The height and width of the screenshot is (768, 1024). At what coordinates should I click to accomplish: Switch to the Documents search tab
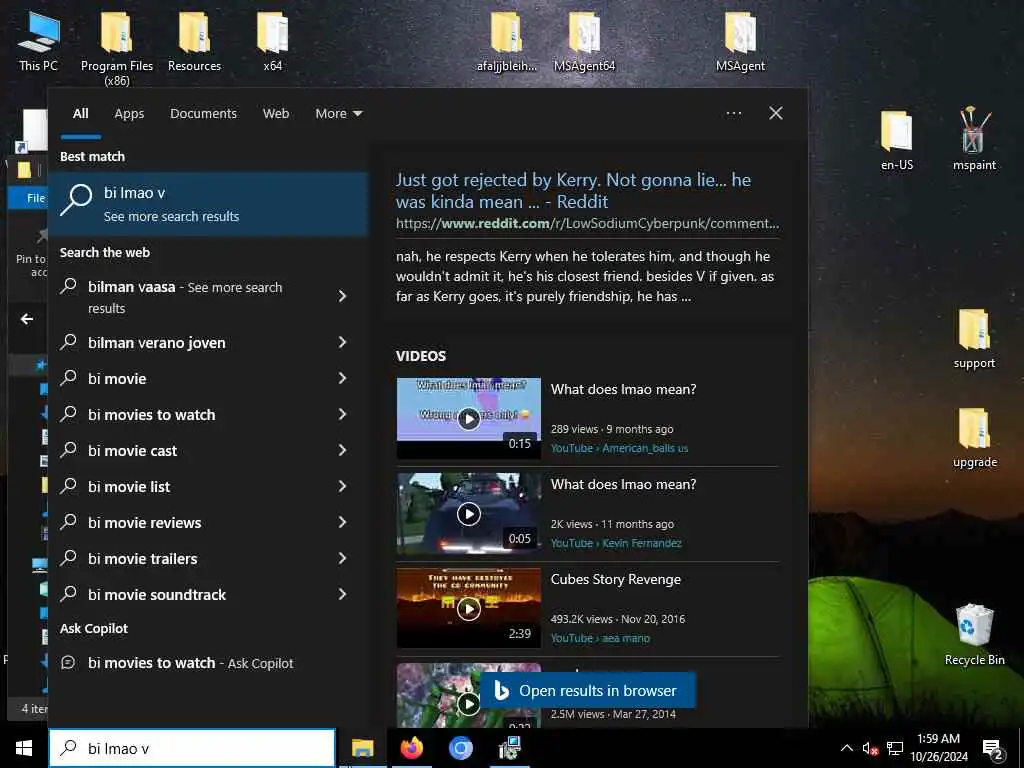click(x=203, y=114)
